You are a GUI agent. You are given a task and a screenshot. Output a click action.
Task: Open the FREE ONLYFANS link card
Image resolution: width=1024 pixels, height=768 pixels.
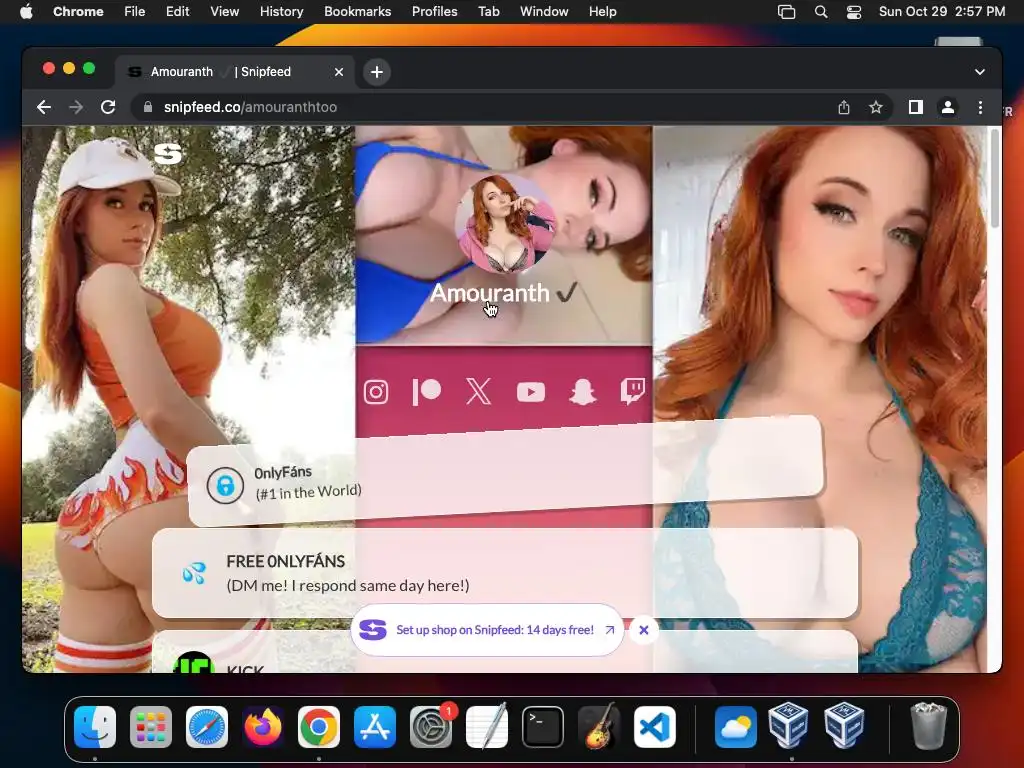click(505, 573)
